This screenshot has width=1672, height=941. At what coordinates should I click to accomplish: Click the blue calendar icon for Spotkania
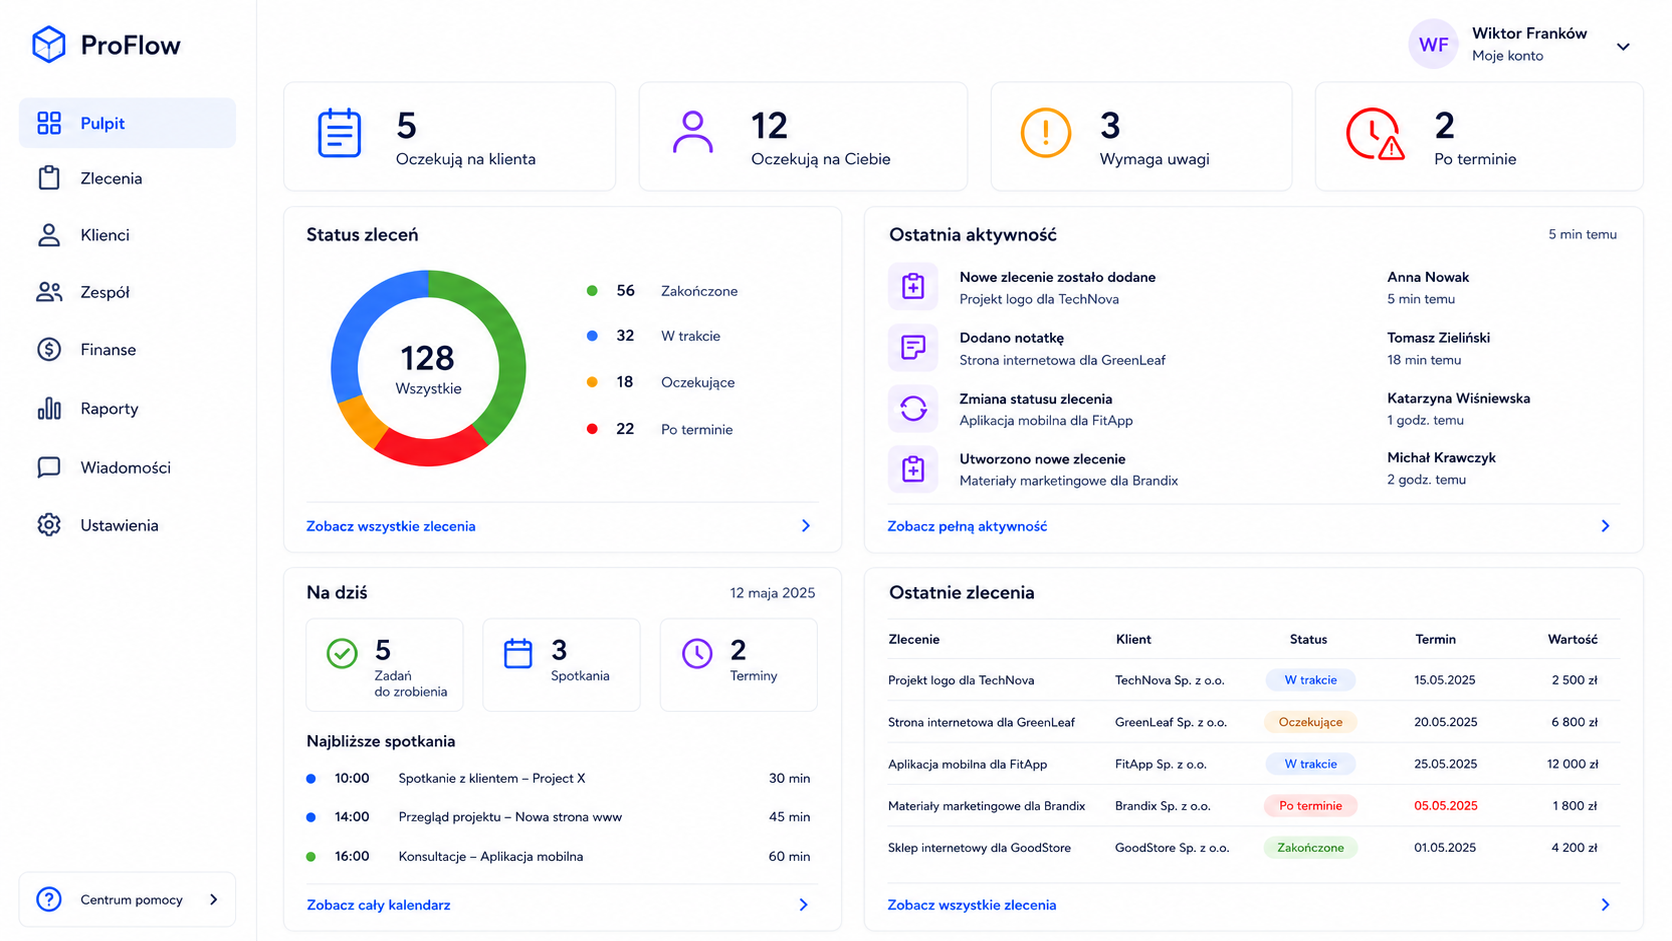click(x=518, y=654)
